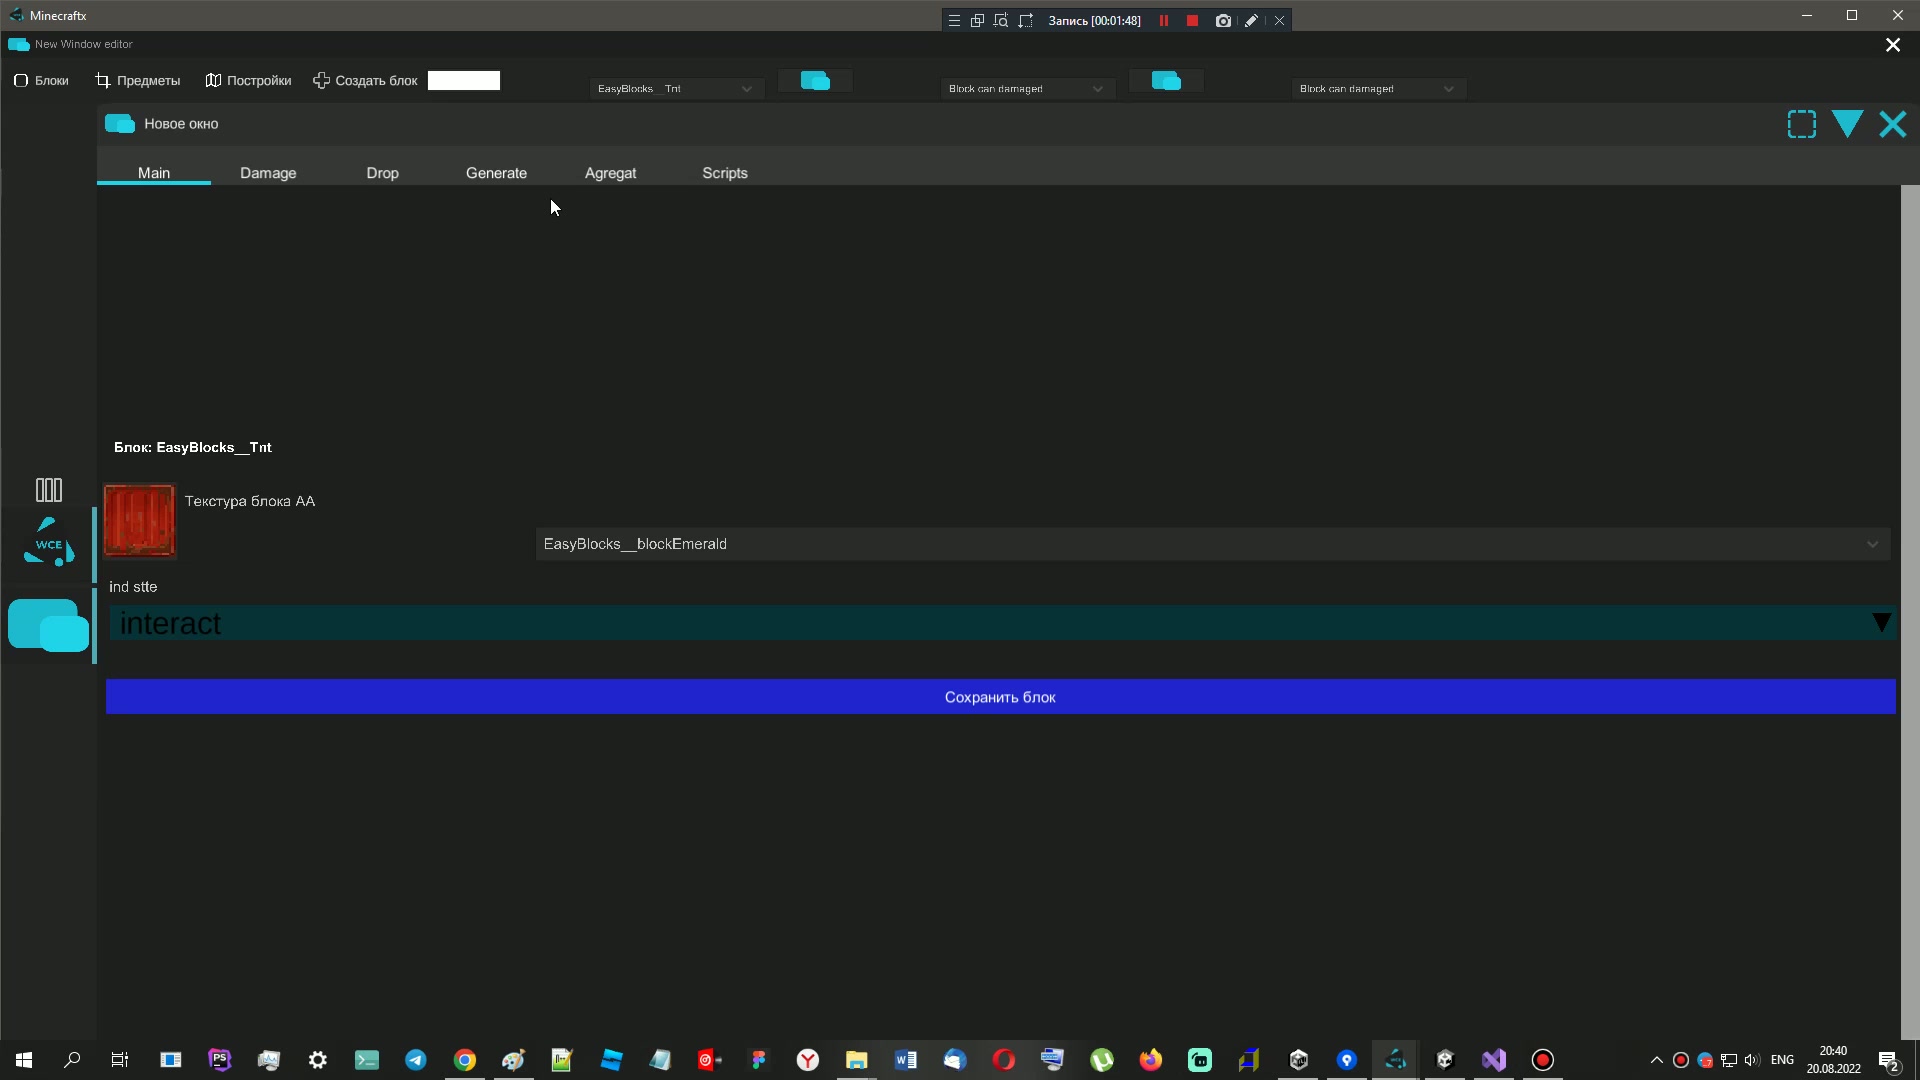Click the cyan window icon before last dropdown
Viewport: 1920px width, 1080px height.
(1166, 81)
